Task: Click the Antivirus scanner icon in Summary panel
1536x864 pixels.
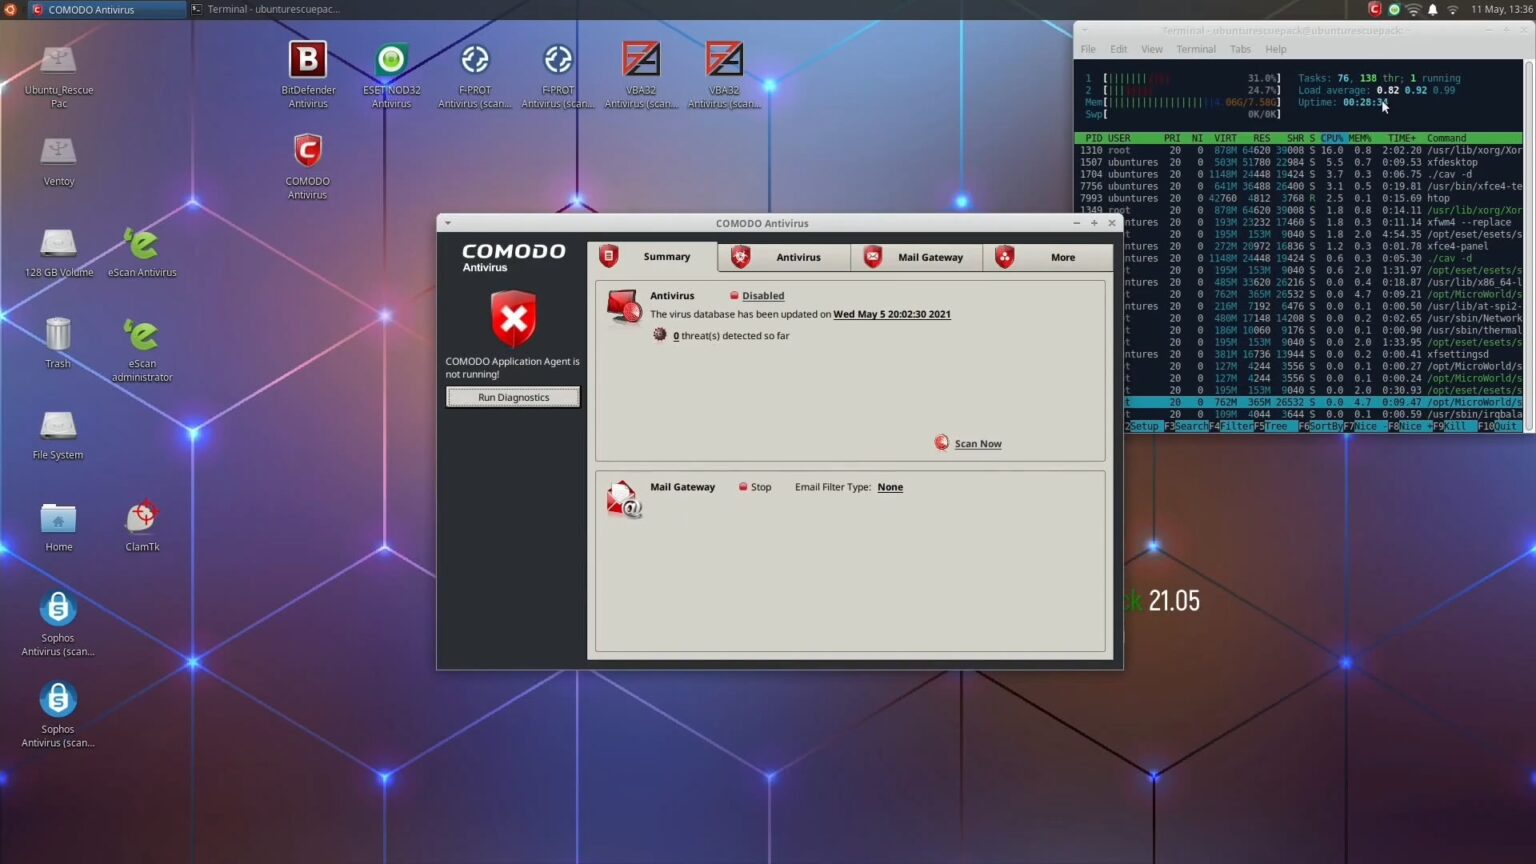Action: pos(624,306)
